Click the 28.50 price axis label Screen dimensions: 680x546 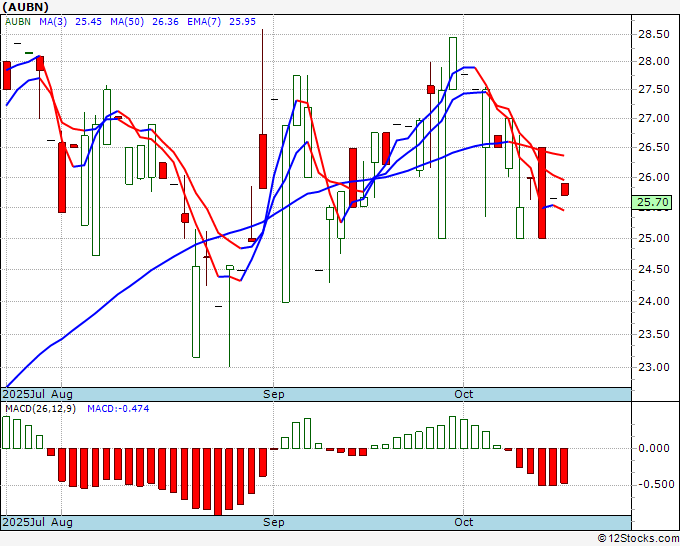click(654, 34)
